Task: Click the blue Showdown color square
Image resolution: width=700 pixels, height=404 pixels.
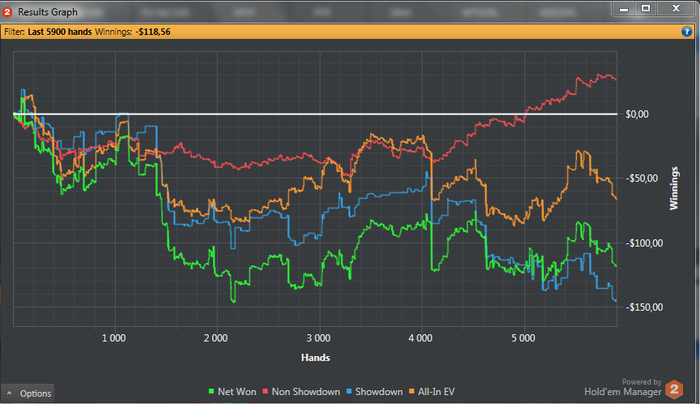Action: [349, 392]
